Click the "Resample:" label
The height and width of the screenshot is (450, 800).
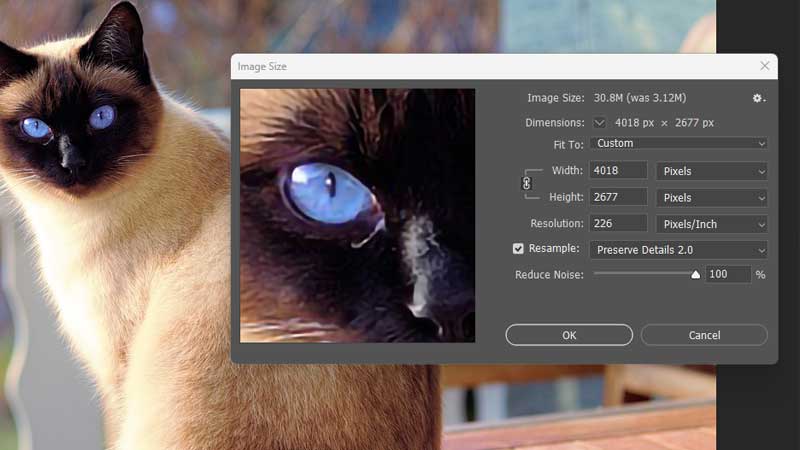[554, 248]
